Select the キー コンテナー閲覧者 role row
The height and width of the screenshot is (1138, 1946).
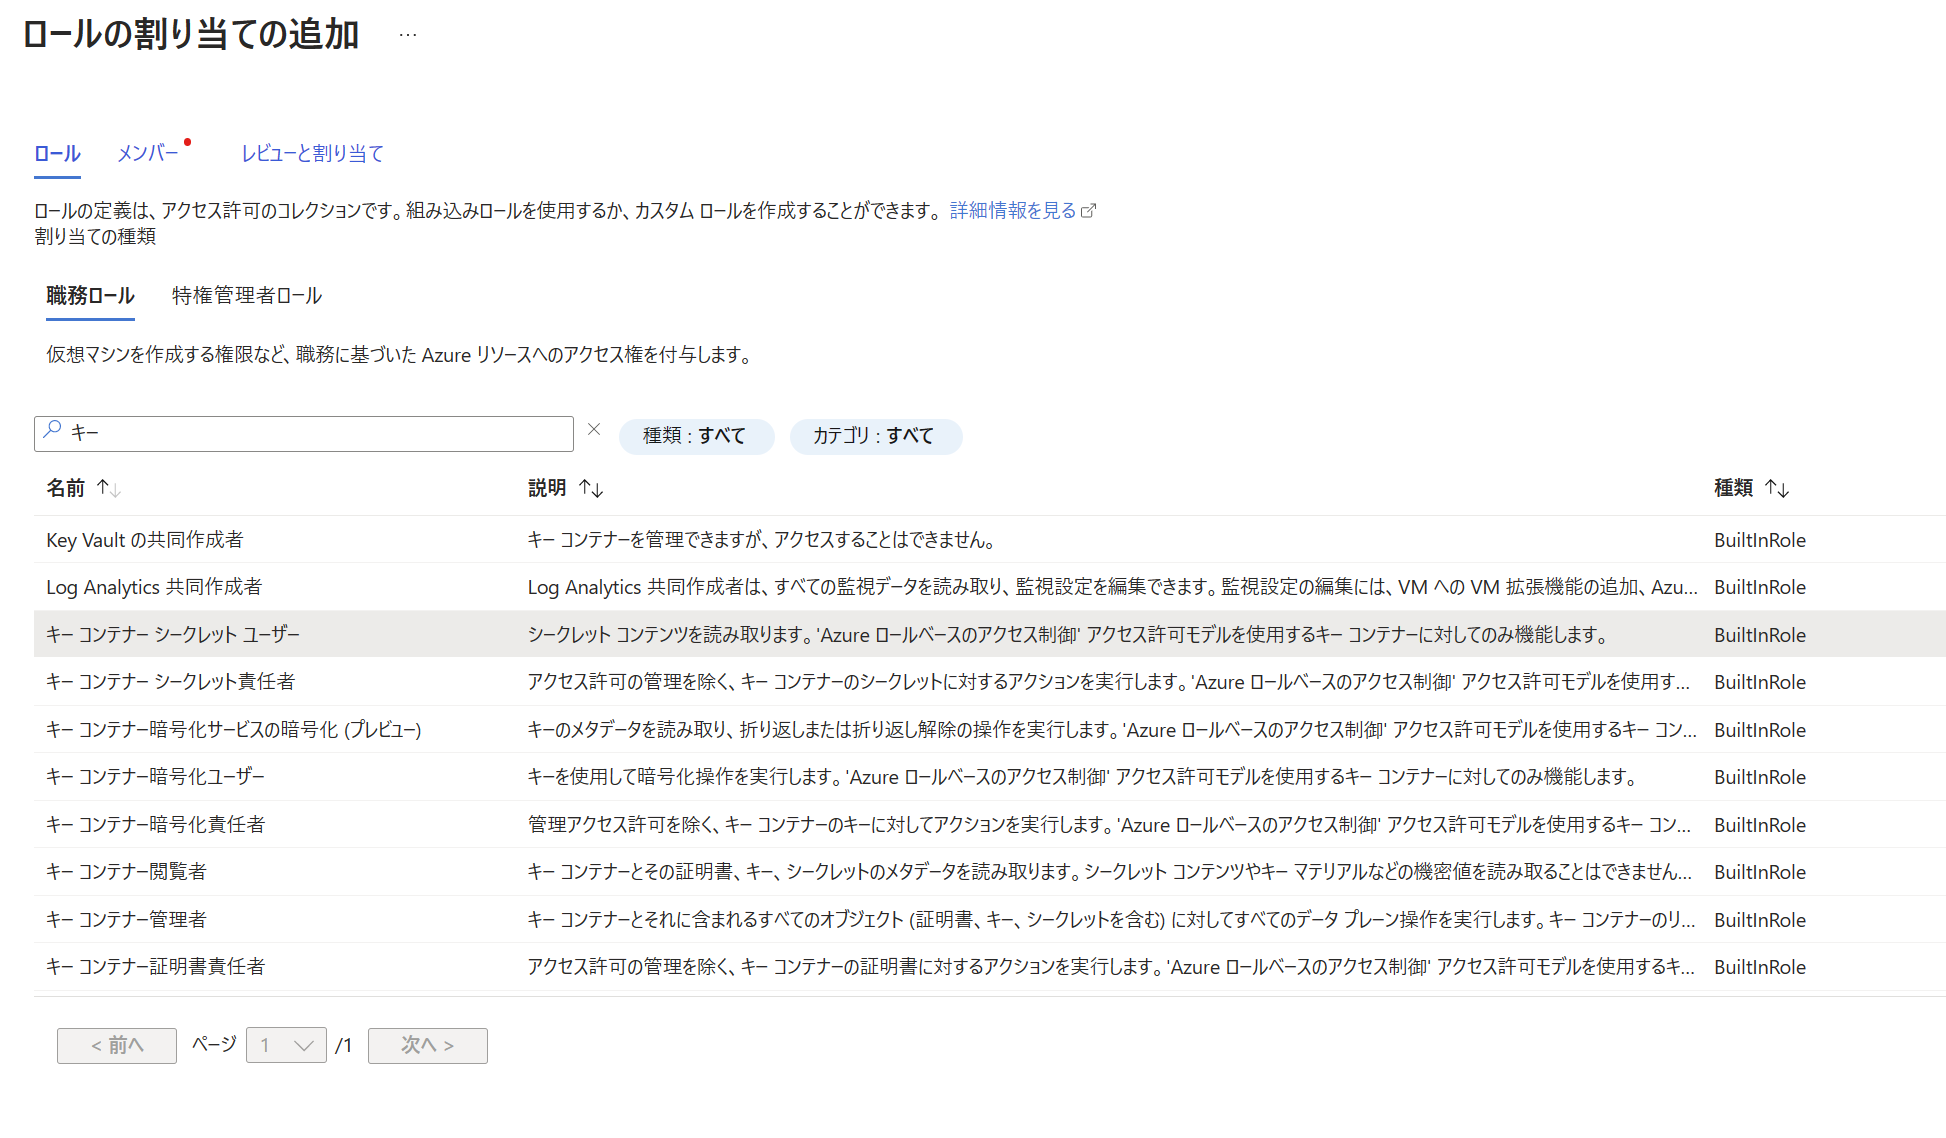click(x=127, y=871)
